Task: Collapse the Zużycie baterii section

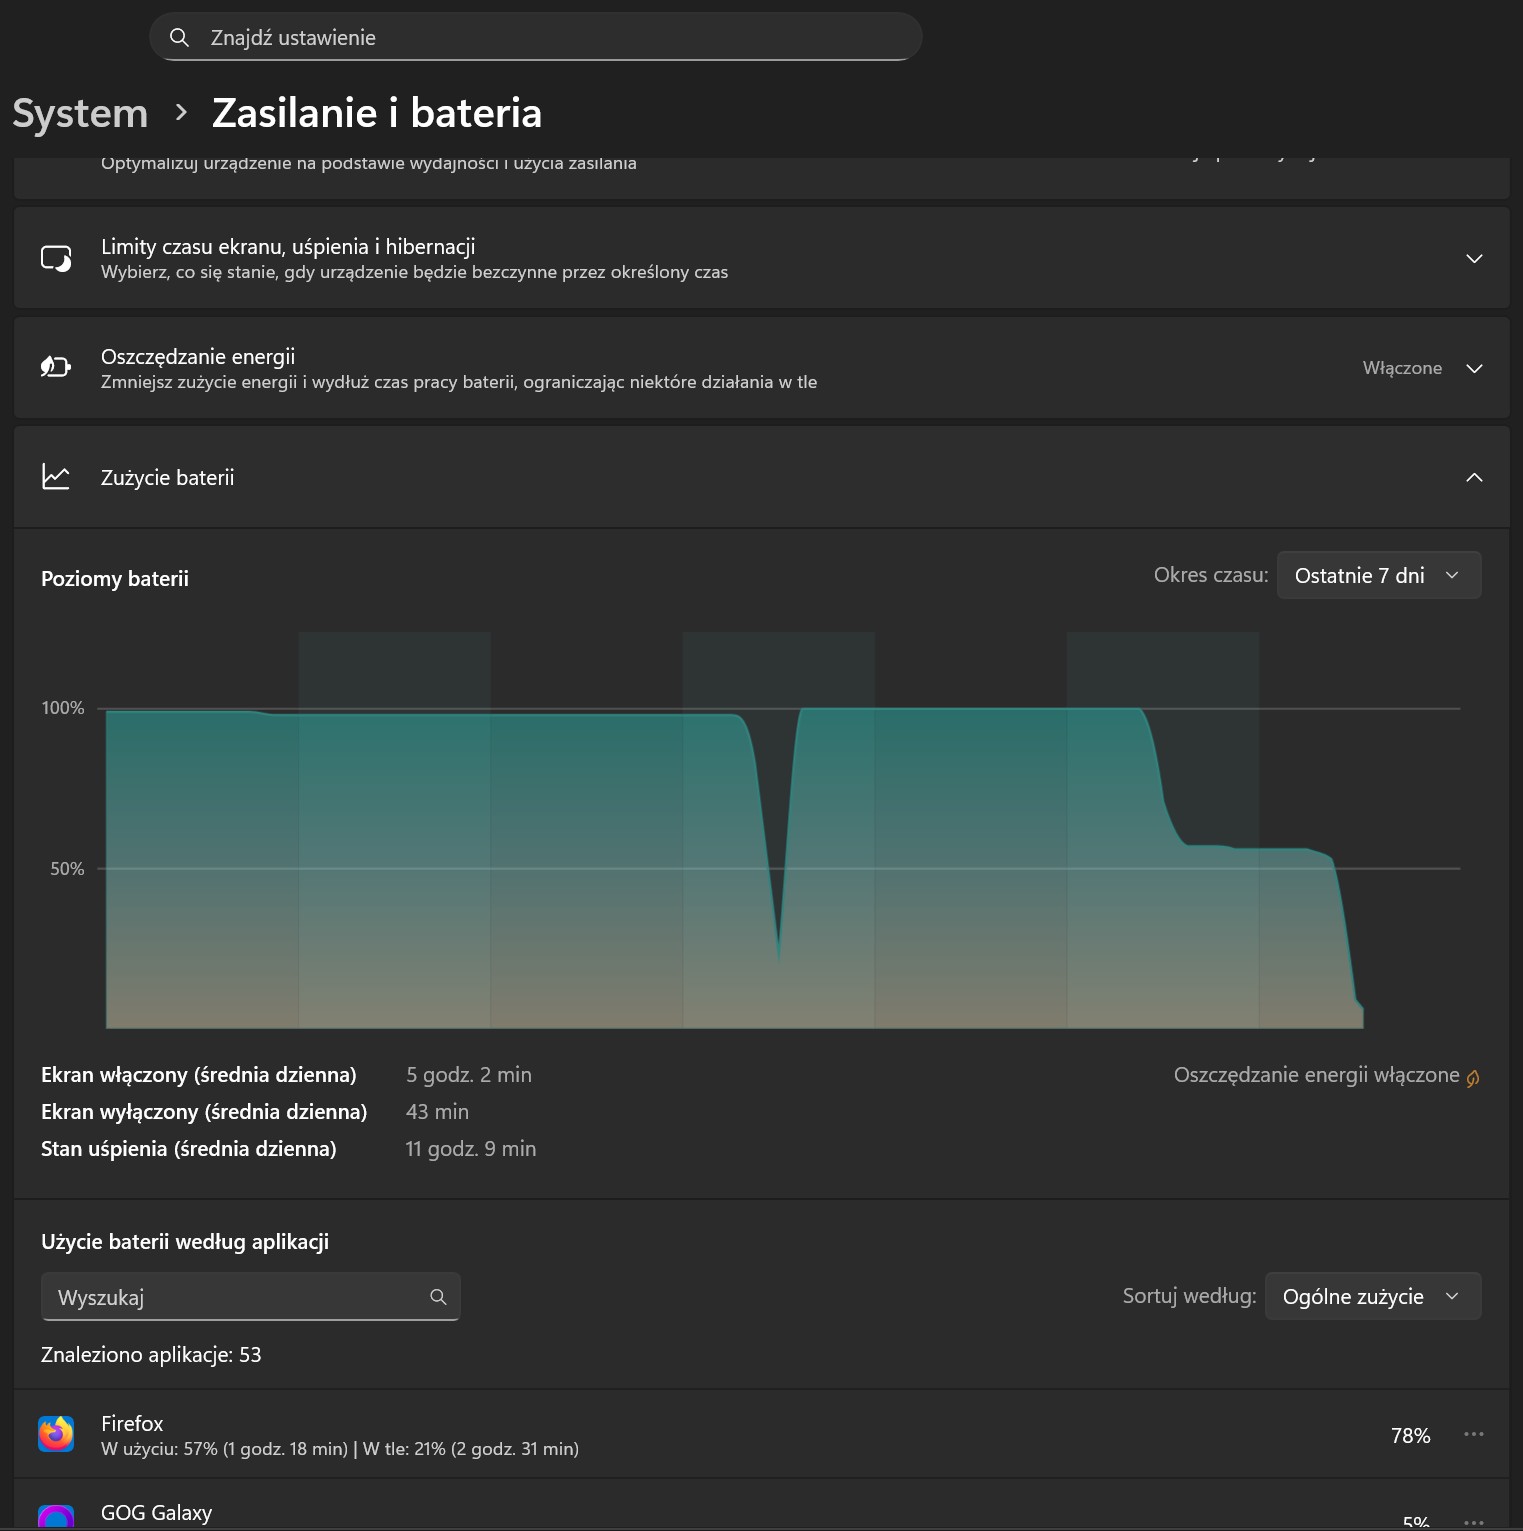Action: click(x=1473, y=477)
